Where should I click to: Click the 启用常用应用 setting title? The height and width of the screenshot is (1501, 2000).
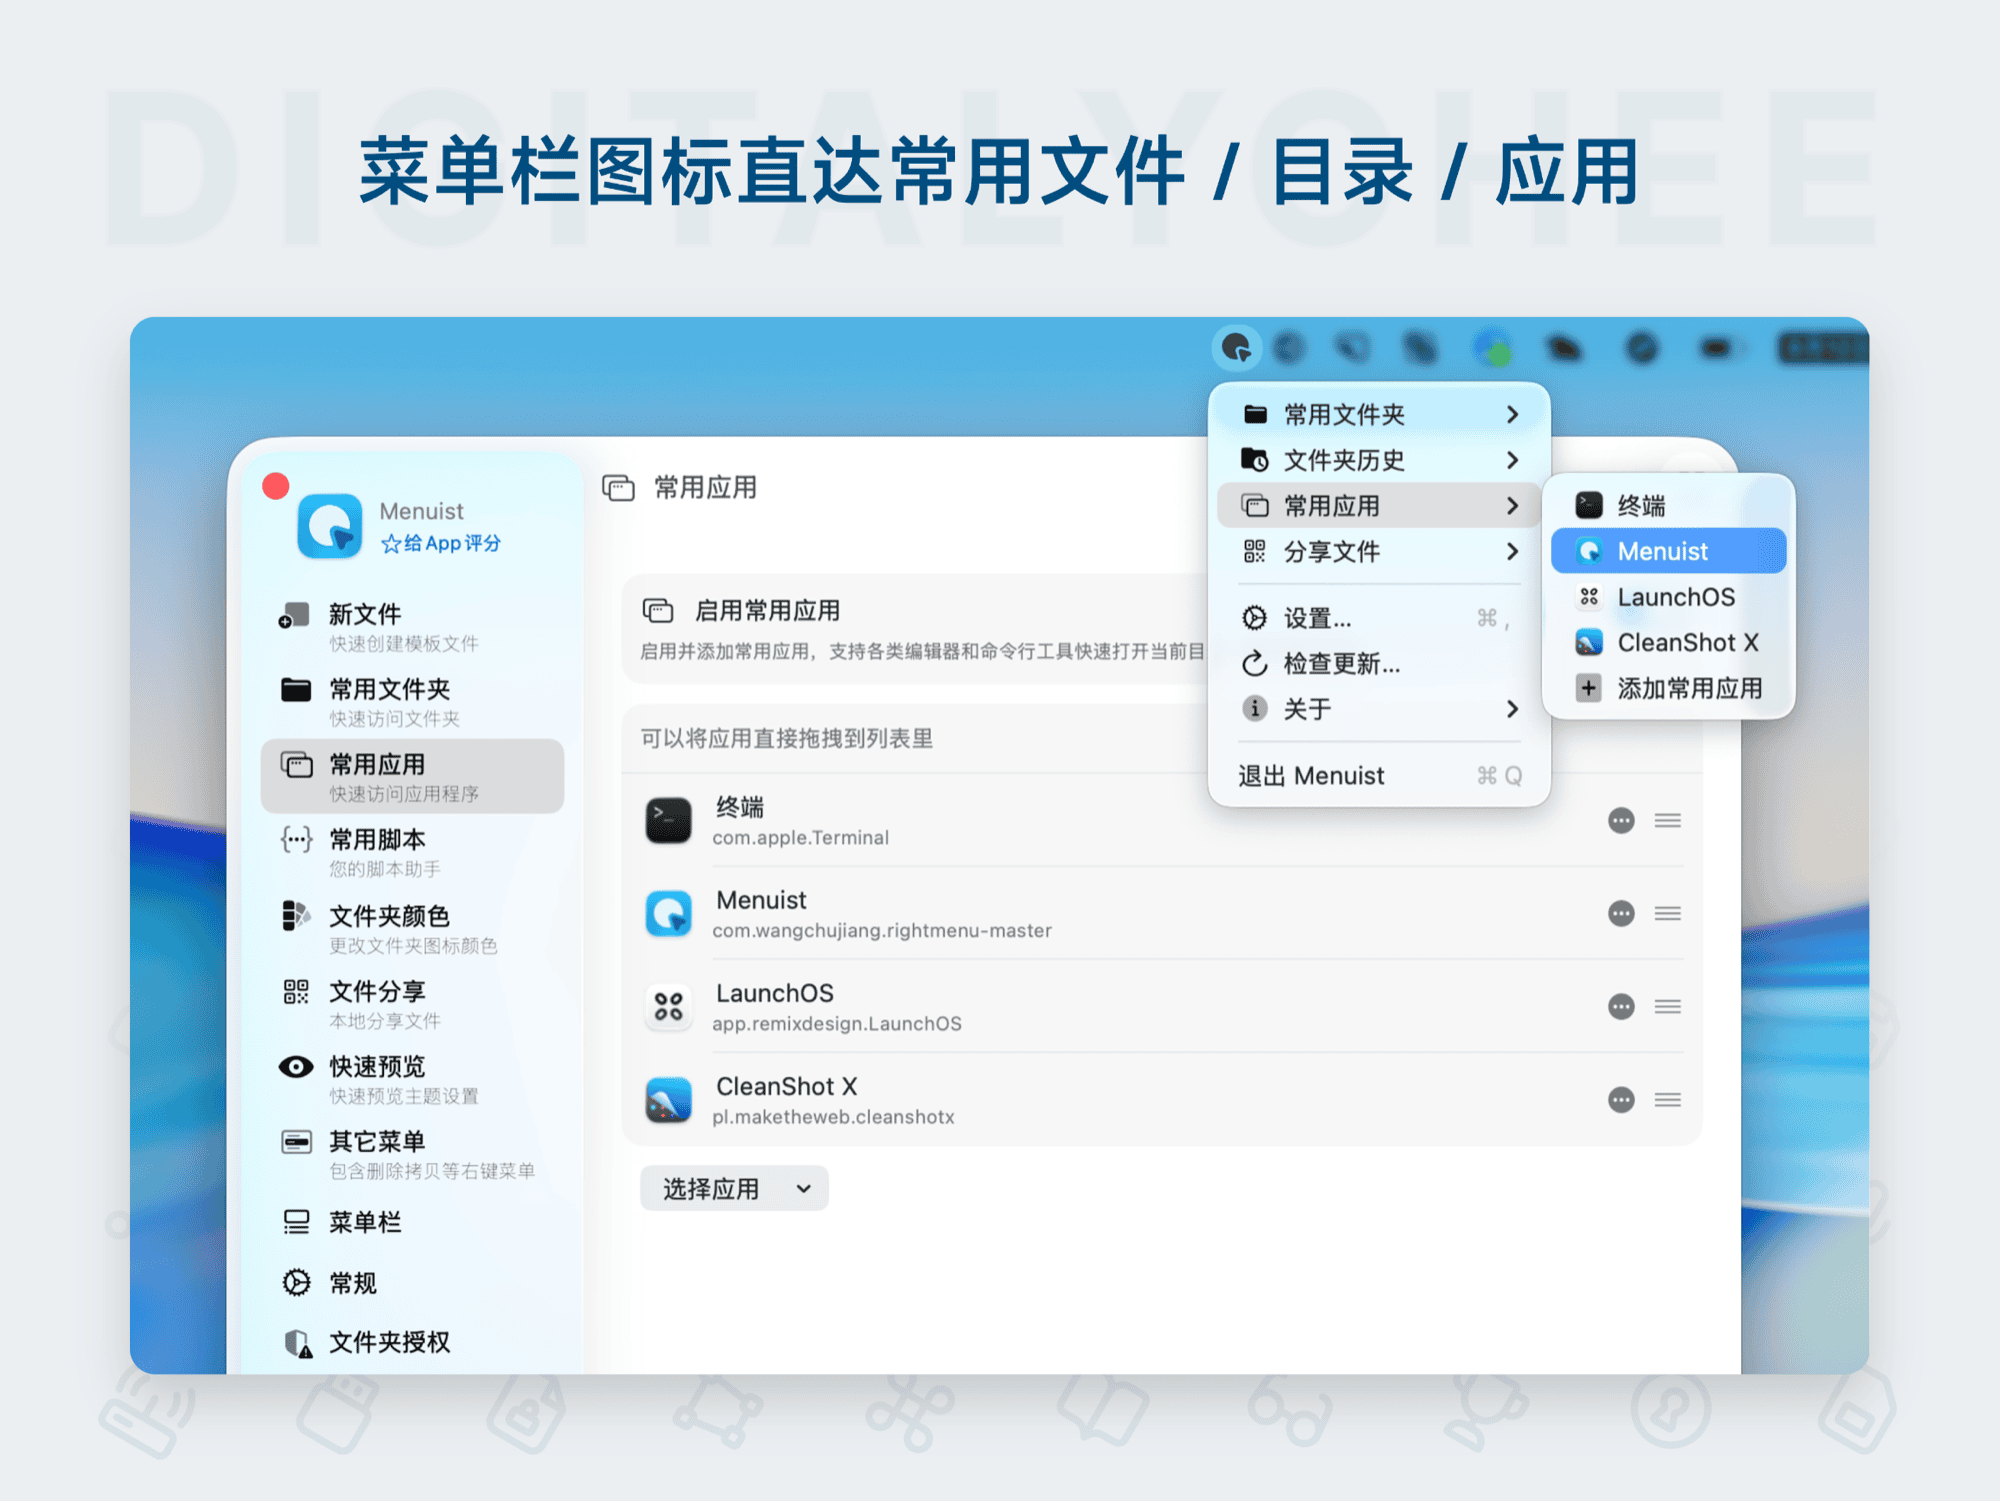click(x=767, y=610)
